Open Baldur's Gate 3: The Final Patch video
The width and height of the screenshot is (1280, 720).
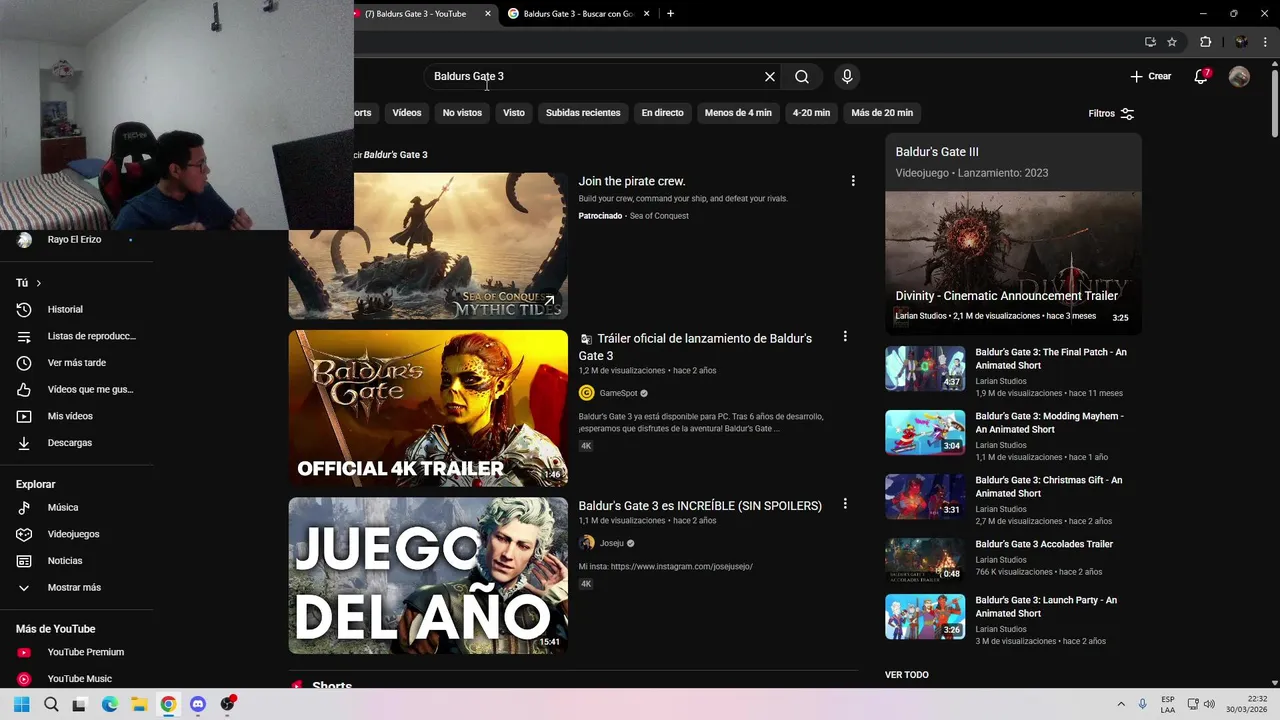pos(1051,359)
